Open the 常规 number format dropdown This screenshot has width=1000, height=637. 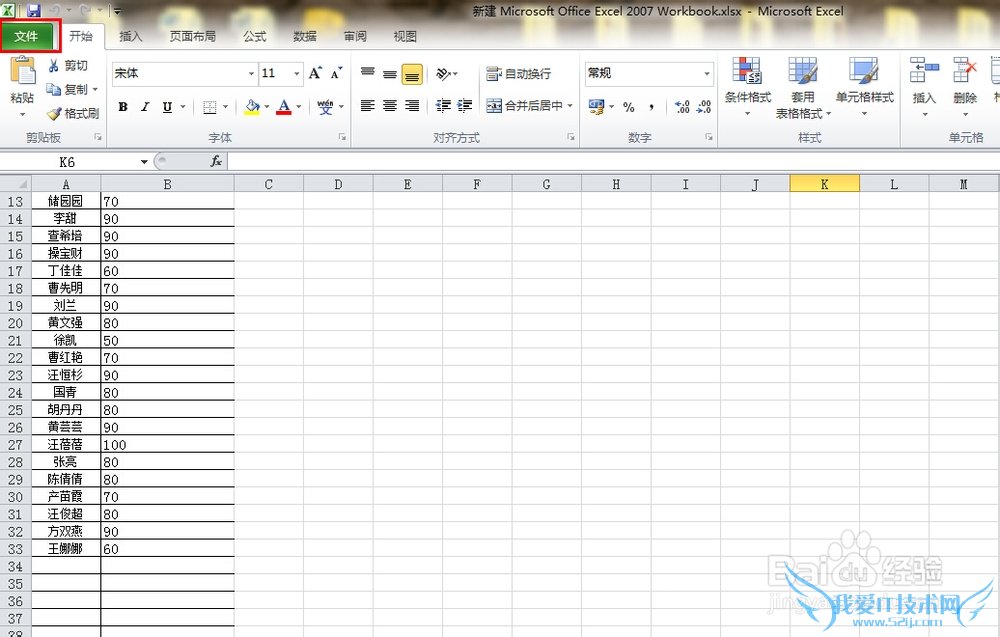[x=707, y=74]
